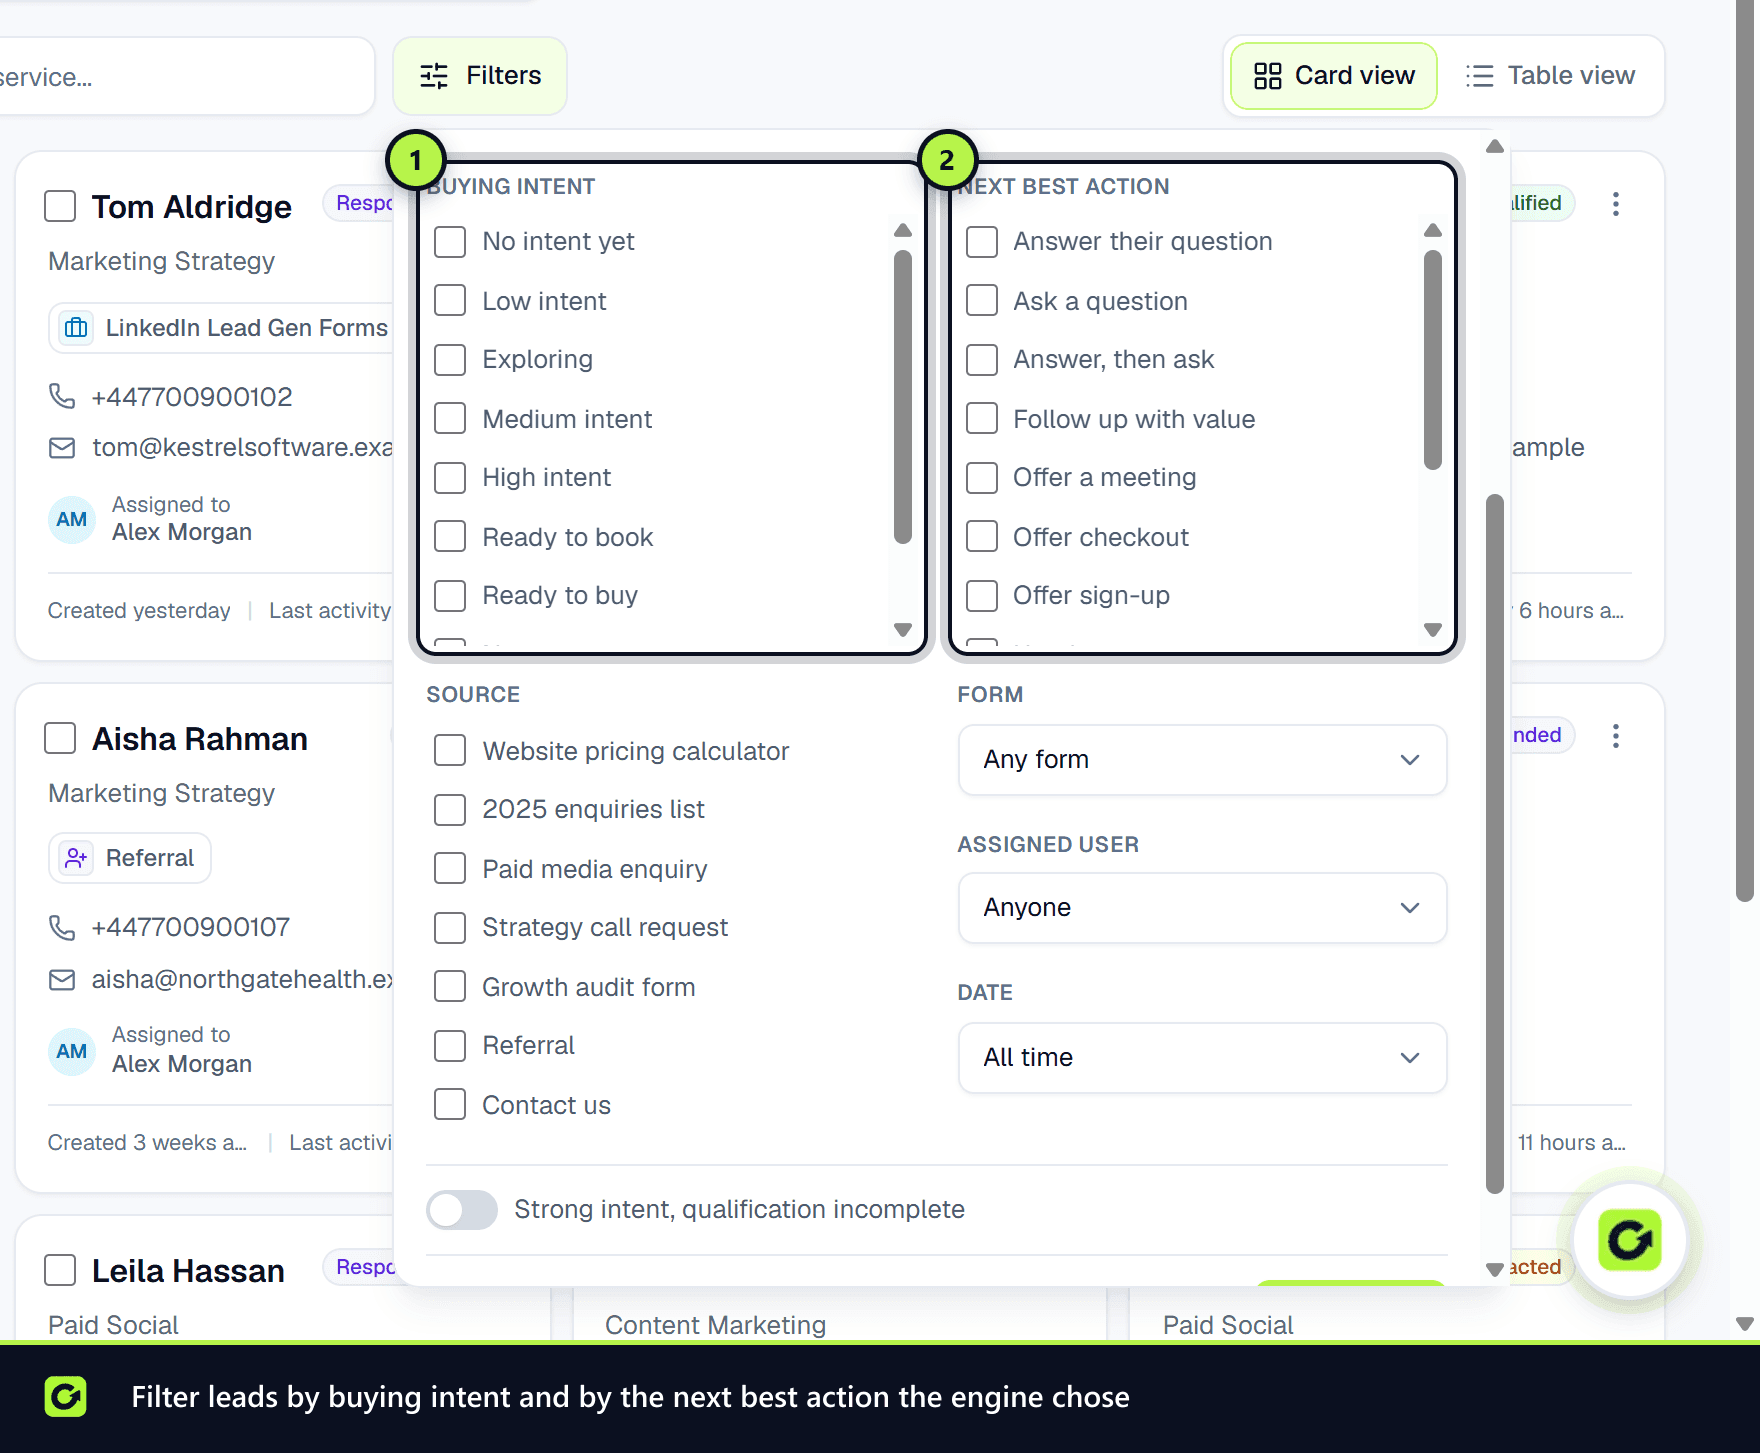
Task: Click the AM avatar on Tom Aldridge's card
Action: pyautogui.click(x=71, y=519)
